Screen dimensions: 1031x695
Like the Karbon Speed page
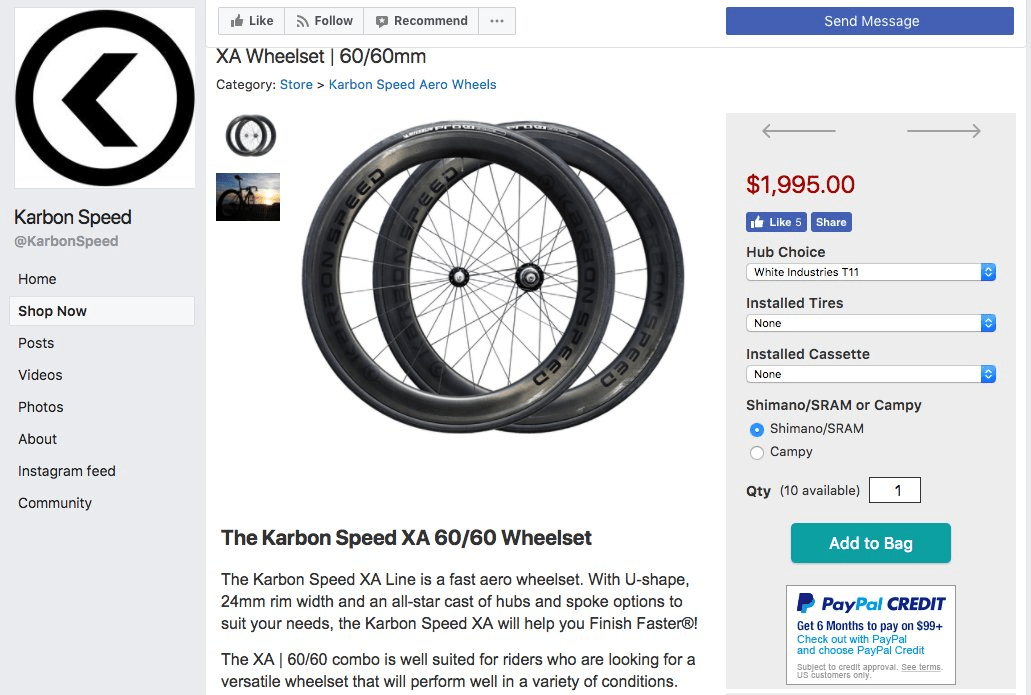click(x=250, y=20)
